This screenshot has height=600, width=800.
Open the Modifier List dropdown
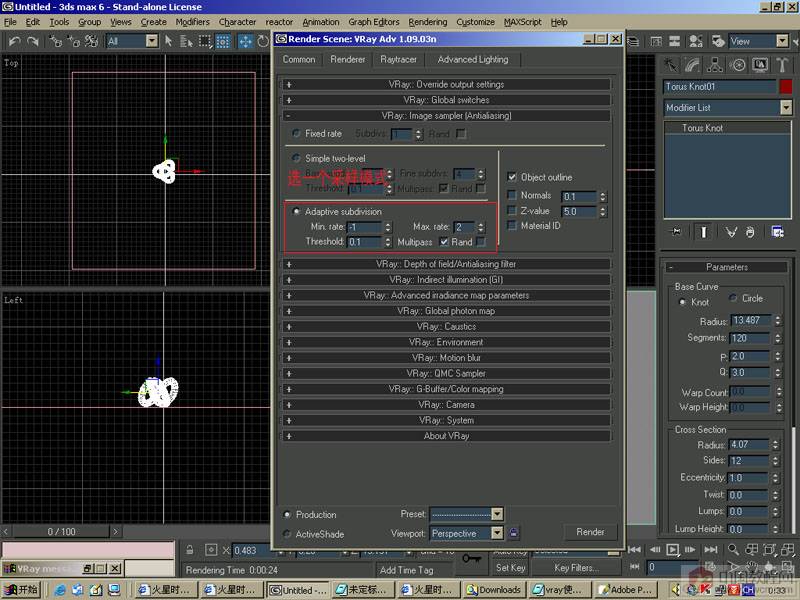pos(786,108)
